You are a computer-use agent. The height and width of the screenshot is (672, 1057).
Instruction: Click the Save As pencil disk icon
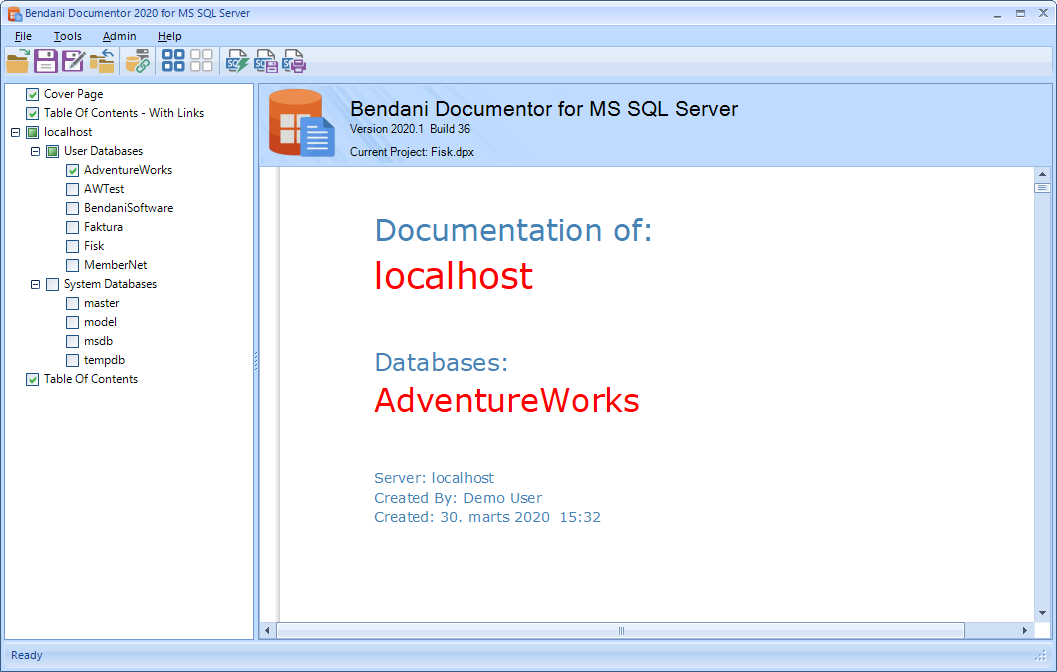click(x=73, y=61)
